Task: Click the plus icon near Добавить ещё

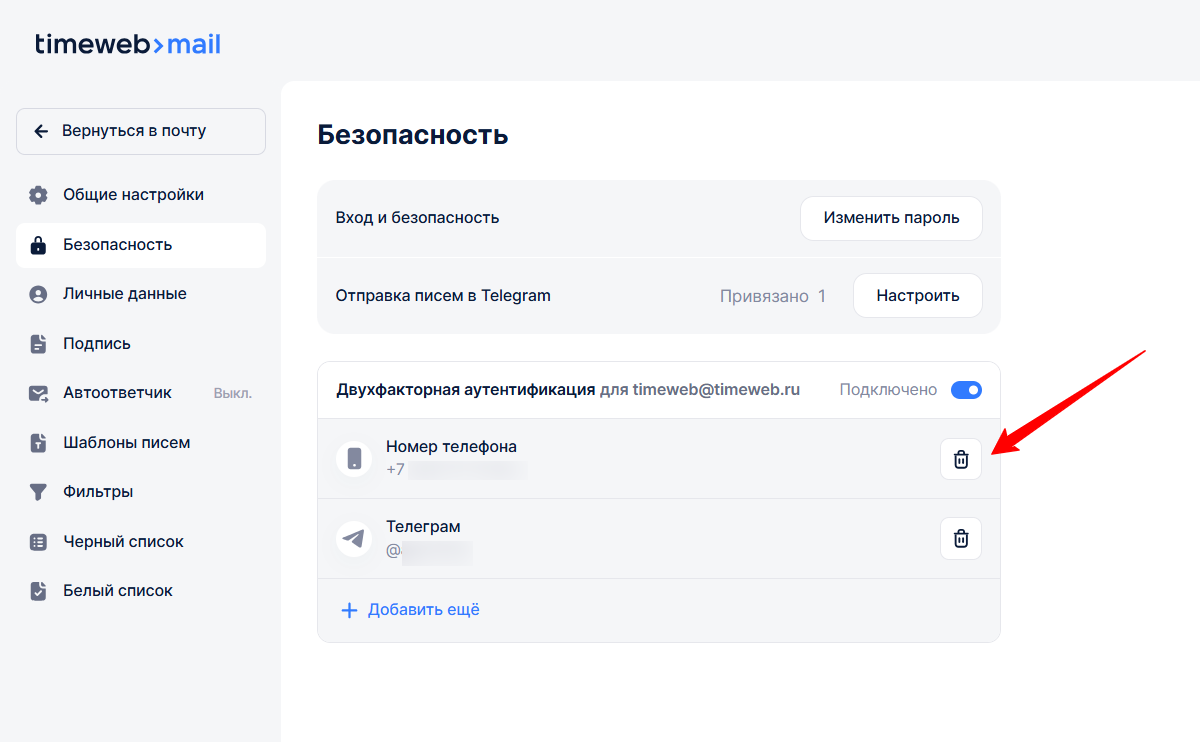Action: (349, 610)
